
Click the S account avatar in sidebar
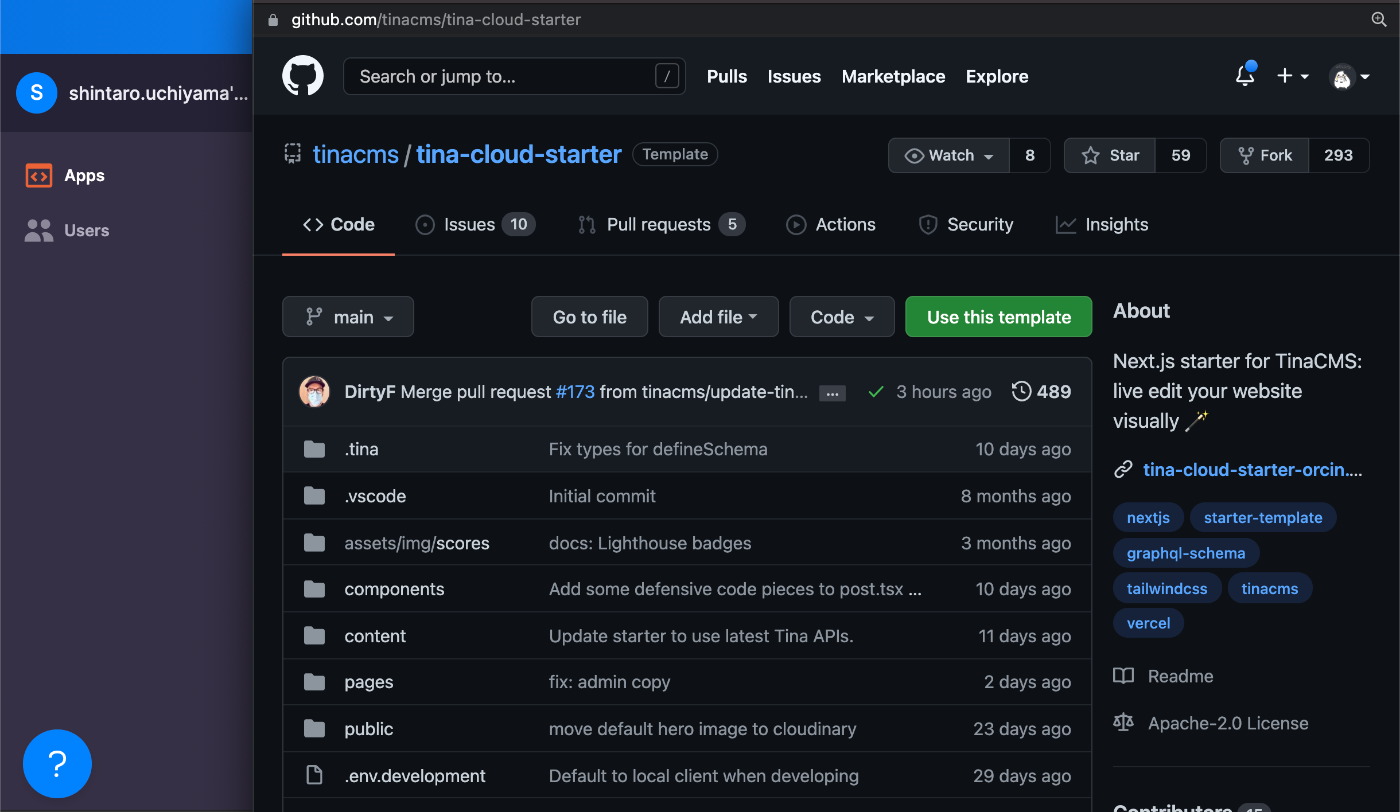37,93
